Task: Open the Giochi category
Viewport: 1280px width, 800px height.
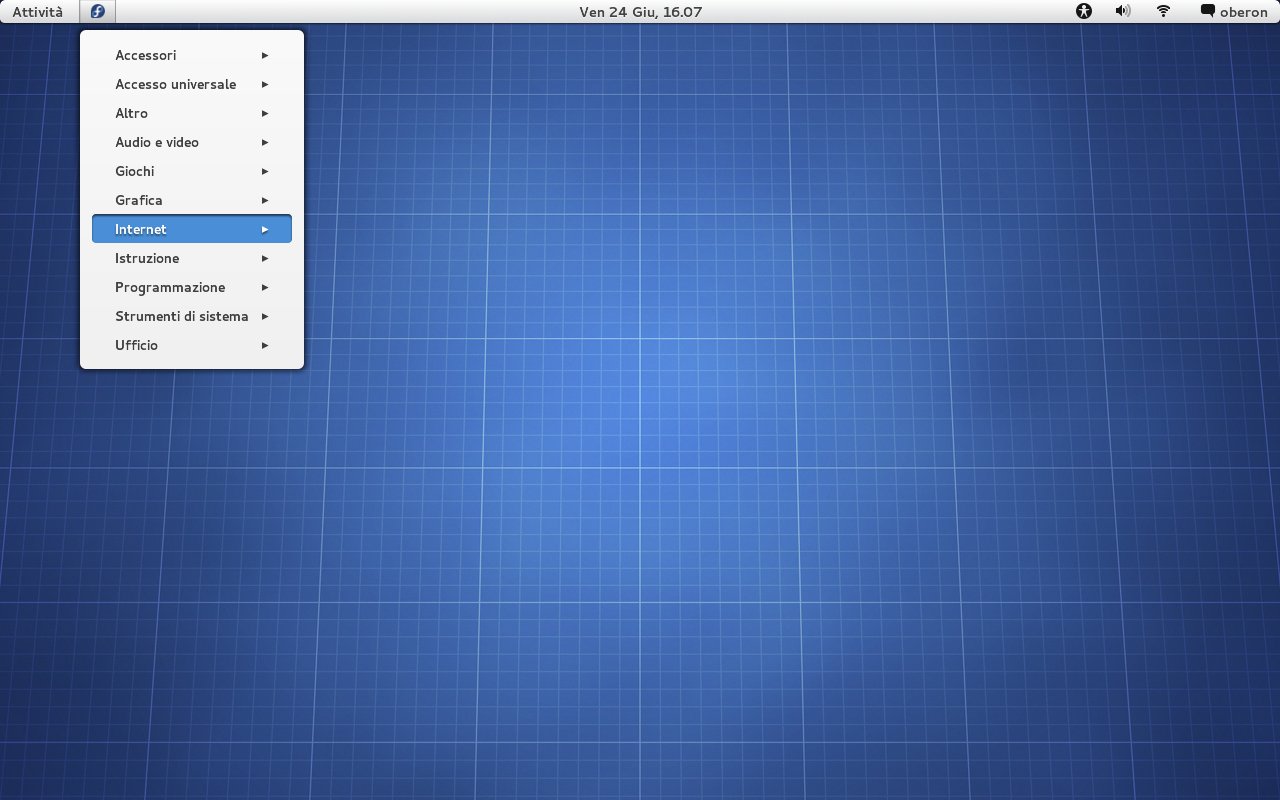Action: point(192,171)
